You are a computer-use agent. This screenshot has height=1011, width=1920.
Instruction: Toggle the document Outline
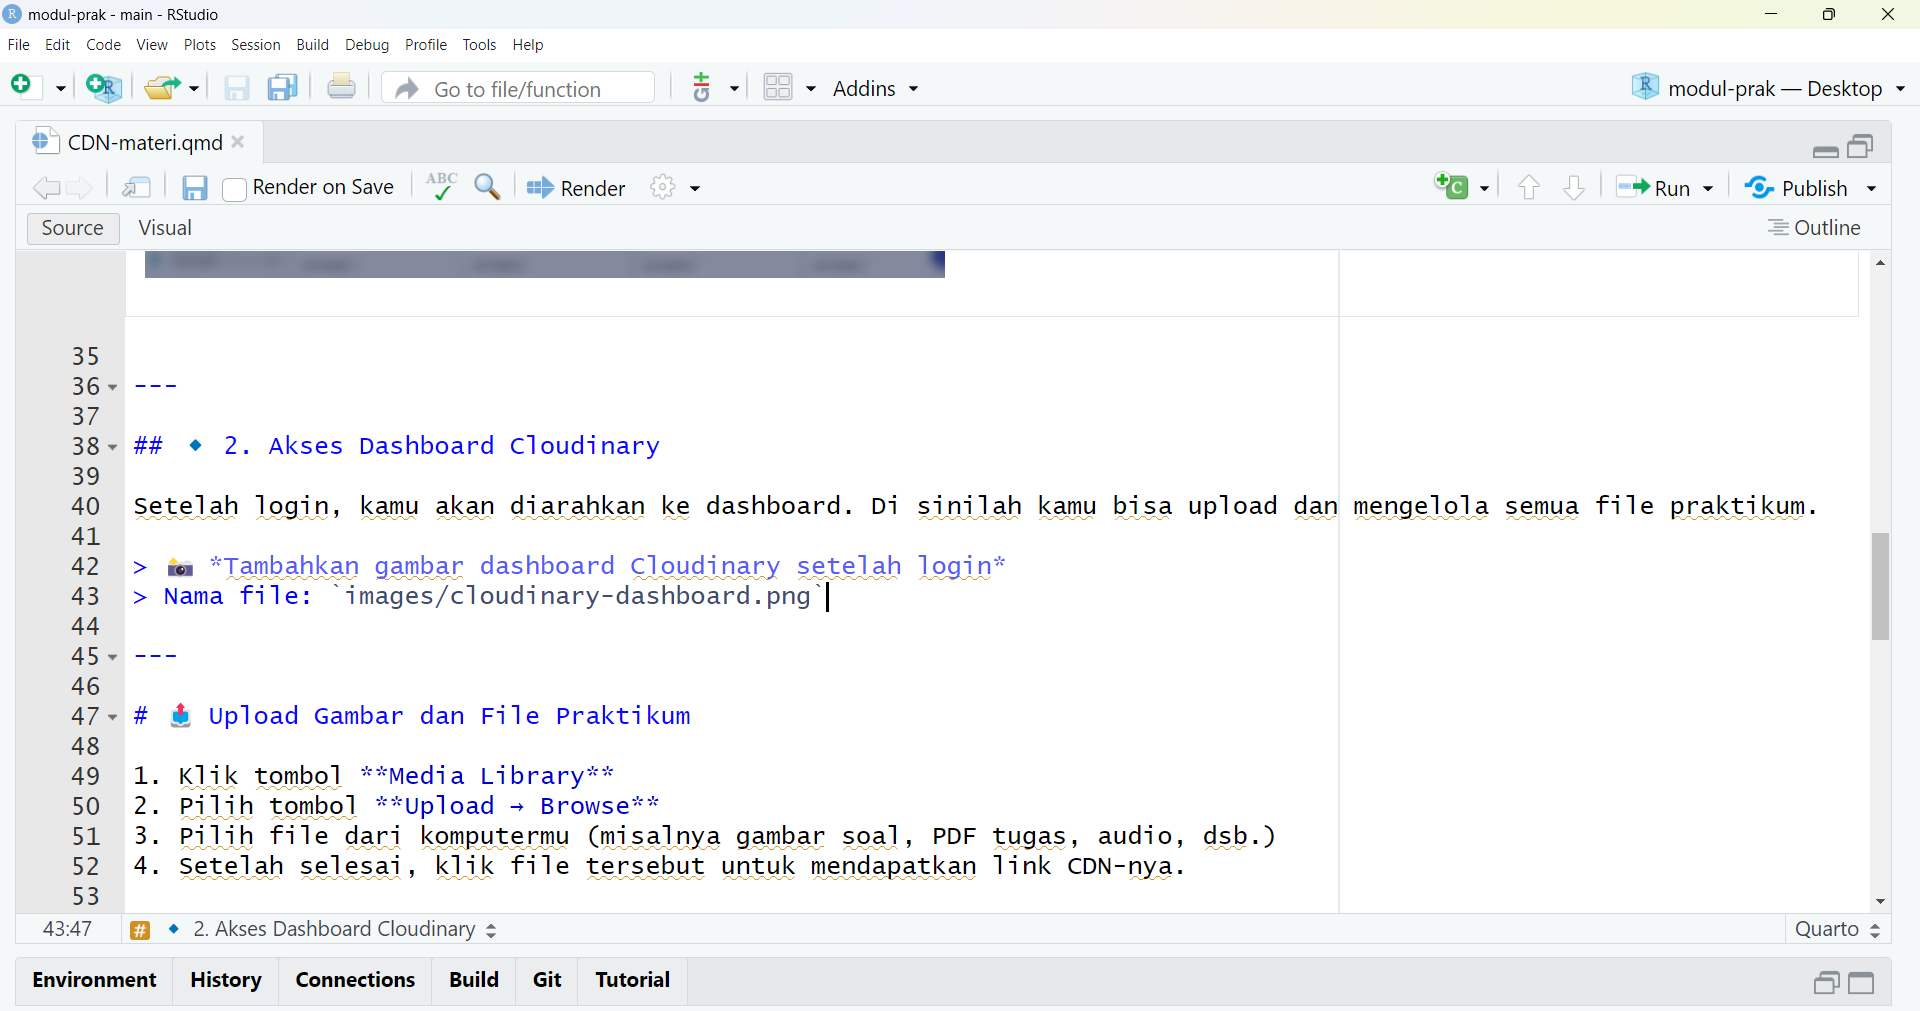click(x=1814, y=228)
